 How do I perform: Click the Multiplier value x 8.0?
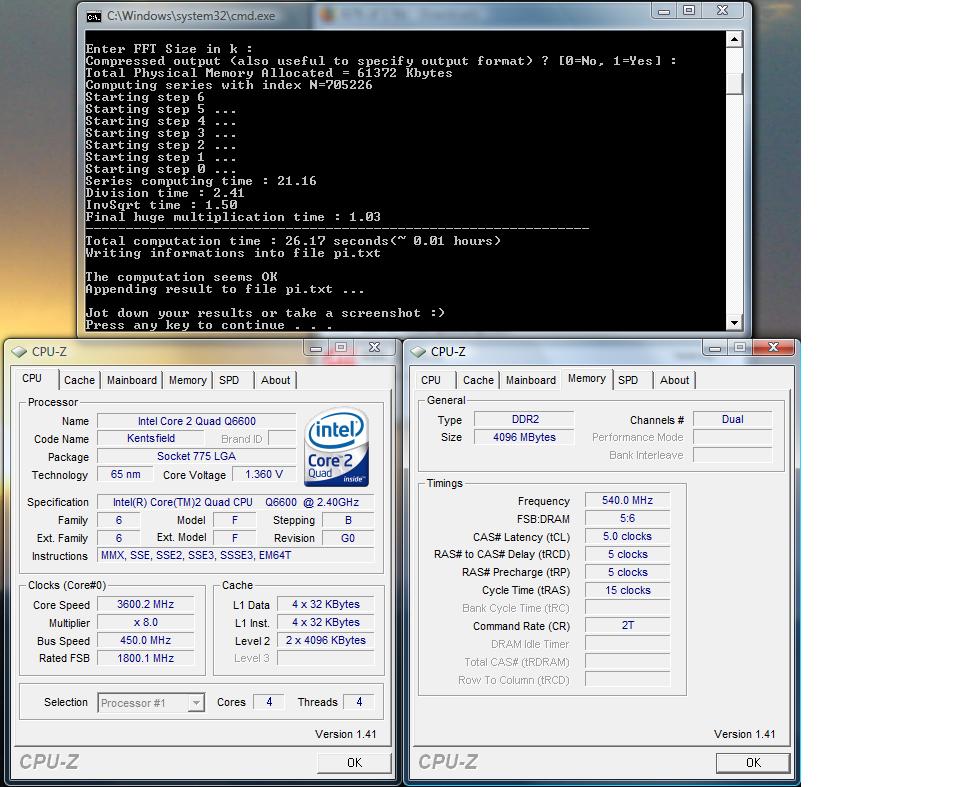click(146, 622)
